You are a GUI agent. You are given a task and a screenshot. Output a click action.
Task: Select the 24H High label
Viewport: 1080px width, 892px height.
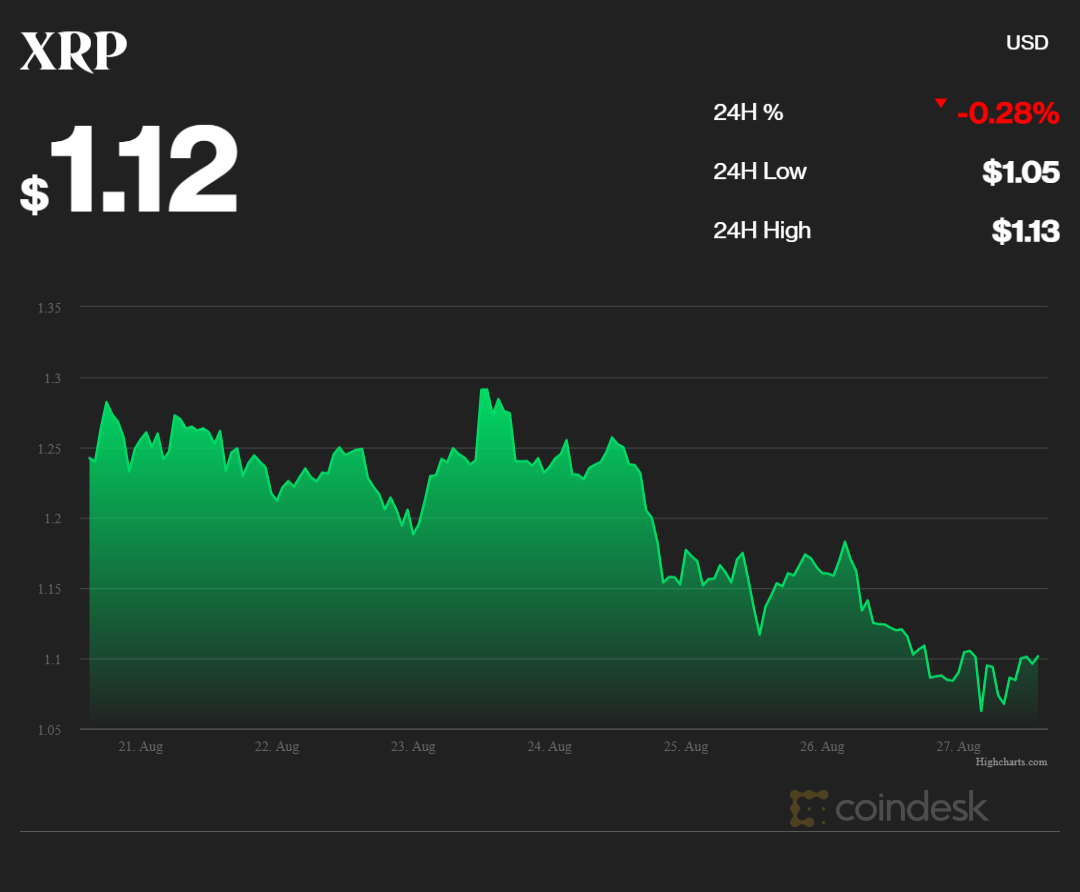pos(761,231)
